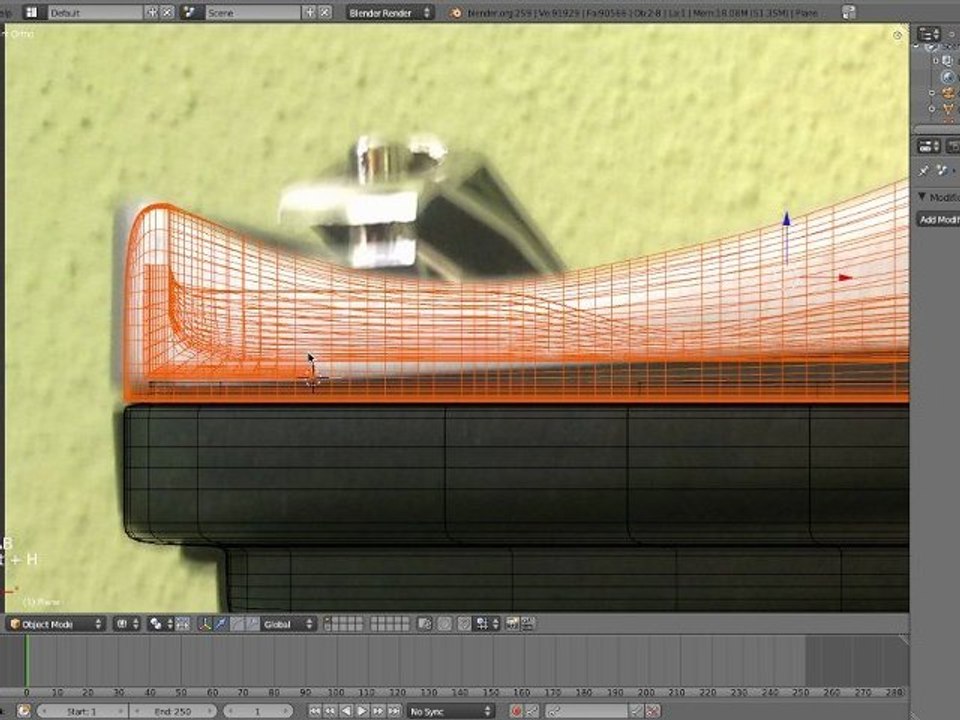This screenshot has height=720, width=960.
Task: Click OpenGL render image icon
Action: tap(512, 624)
